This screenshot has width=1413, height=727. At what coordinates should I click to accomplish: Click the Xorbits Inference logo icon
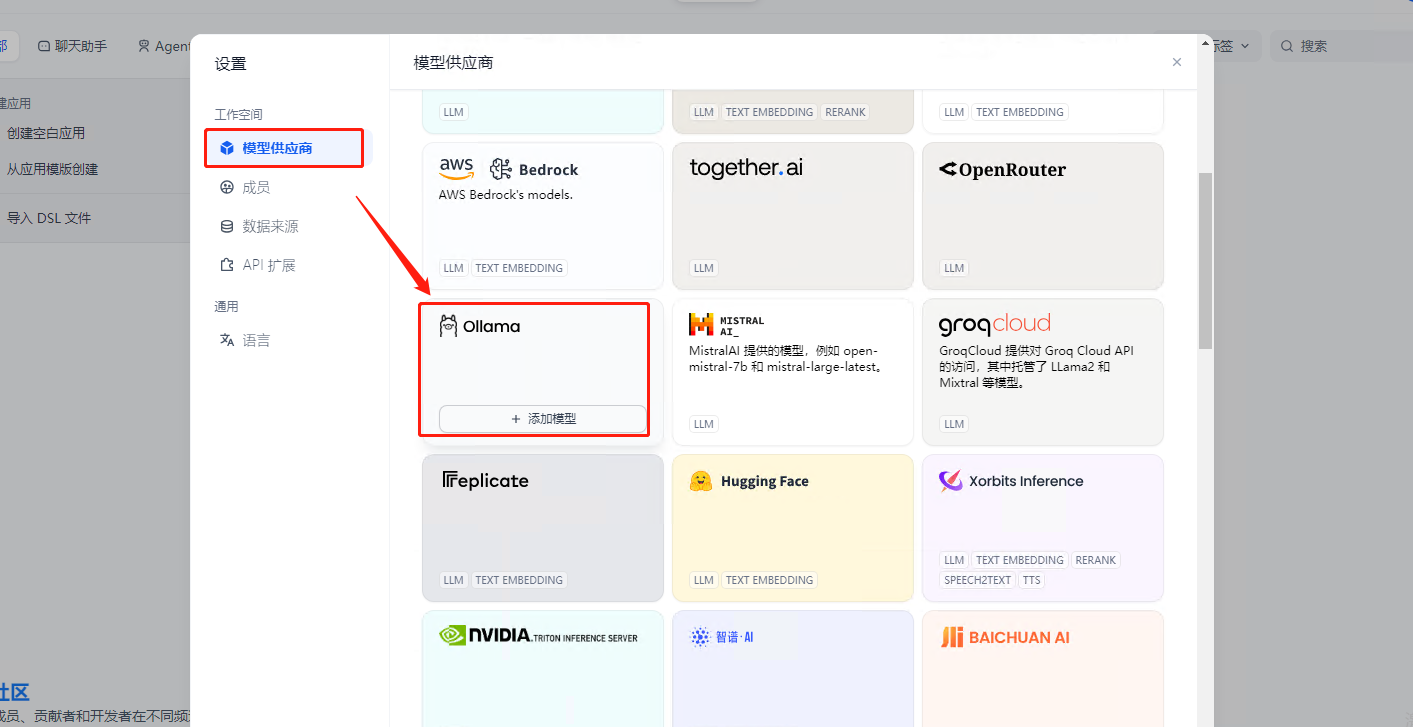point(950,481)
